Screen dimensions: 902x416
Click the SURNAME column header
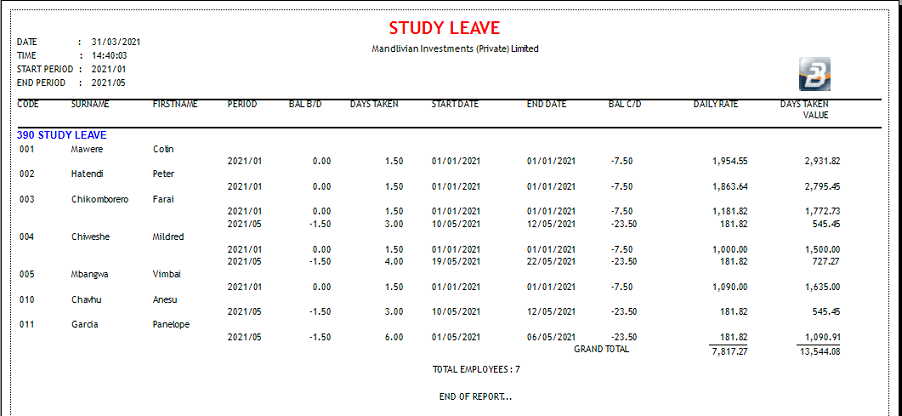(x=90, y=105)
